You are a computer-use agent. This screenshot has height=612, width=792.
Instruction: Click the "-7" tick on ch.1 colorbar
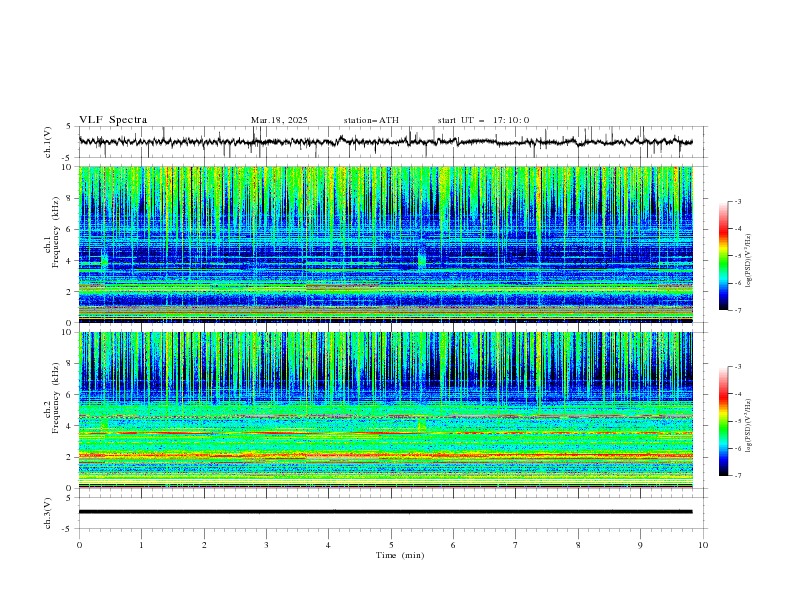737,310
